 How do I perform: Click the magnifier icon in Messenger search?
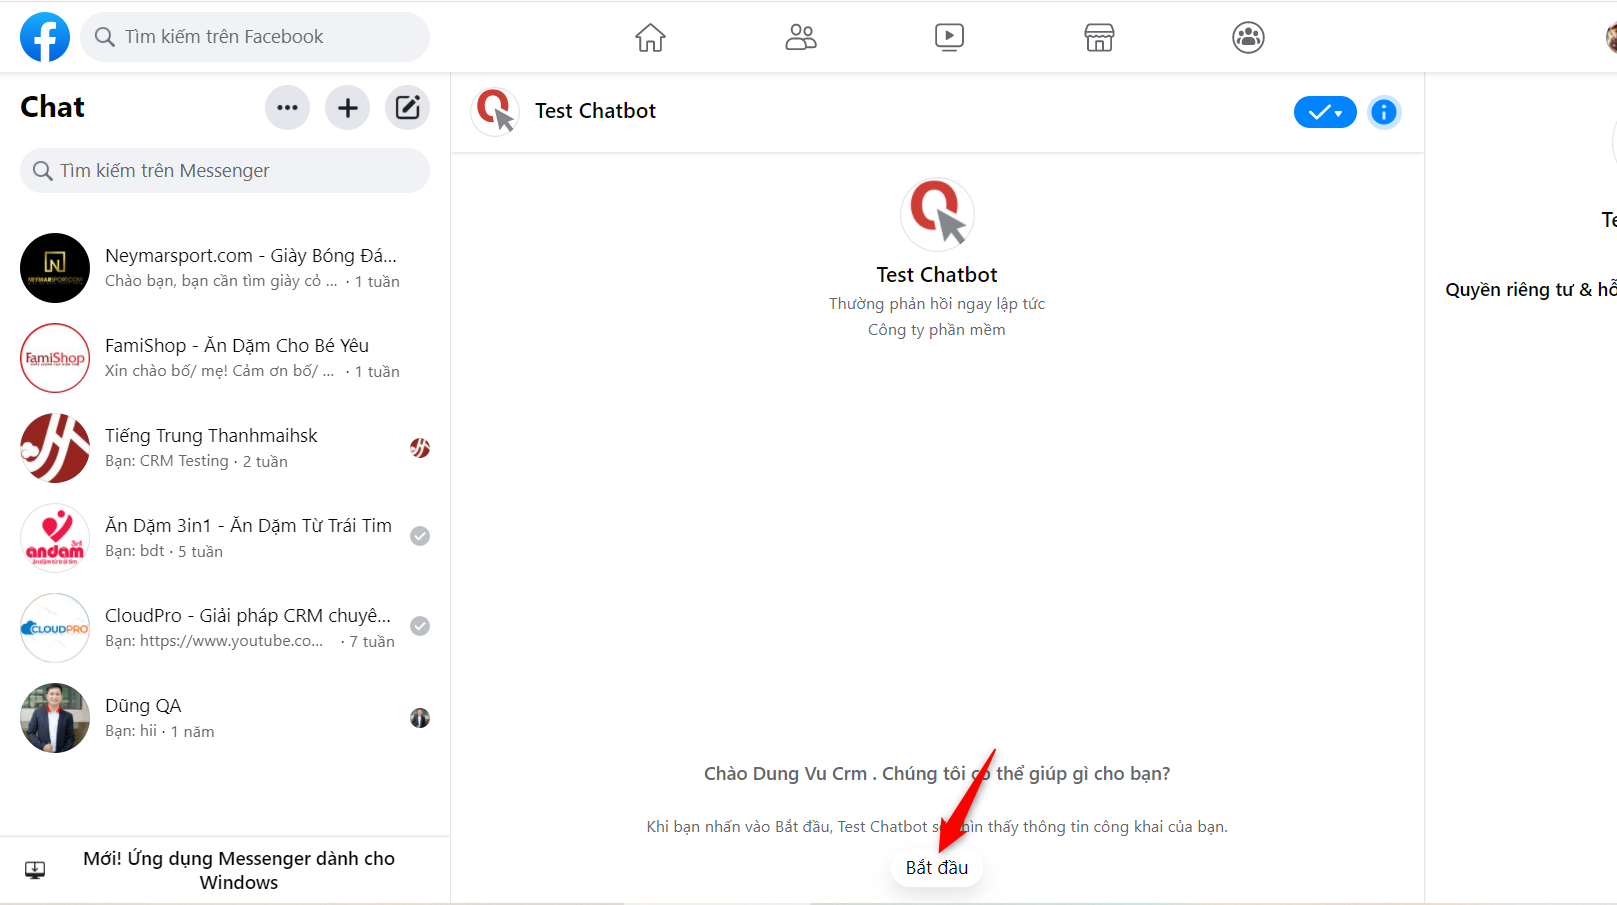pos(42,171)
